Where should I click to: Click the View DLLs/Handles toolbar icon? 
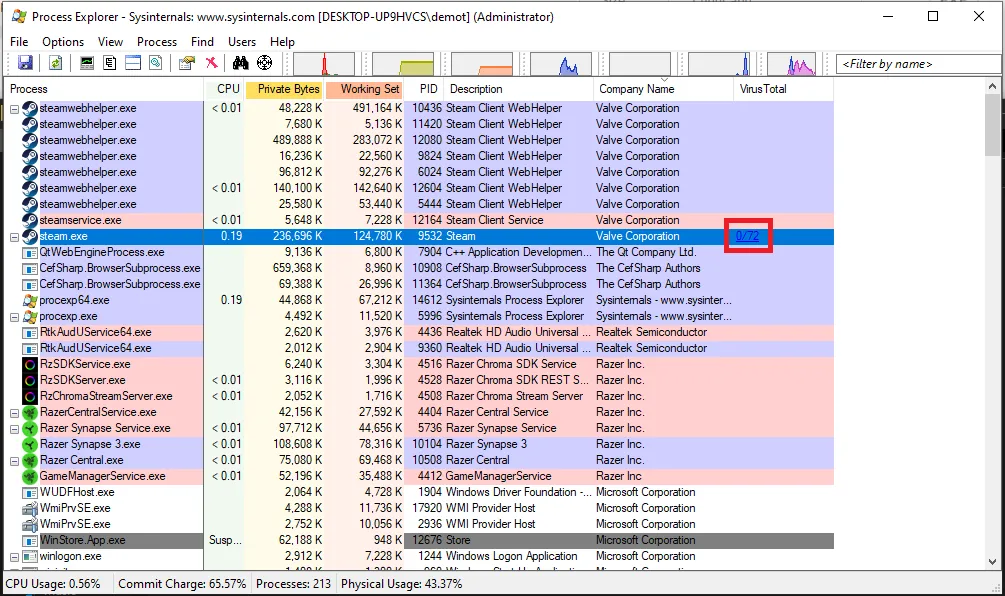pos(156,63)
